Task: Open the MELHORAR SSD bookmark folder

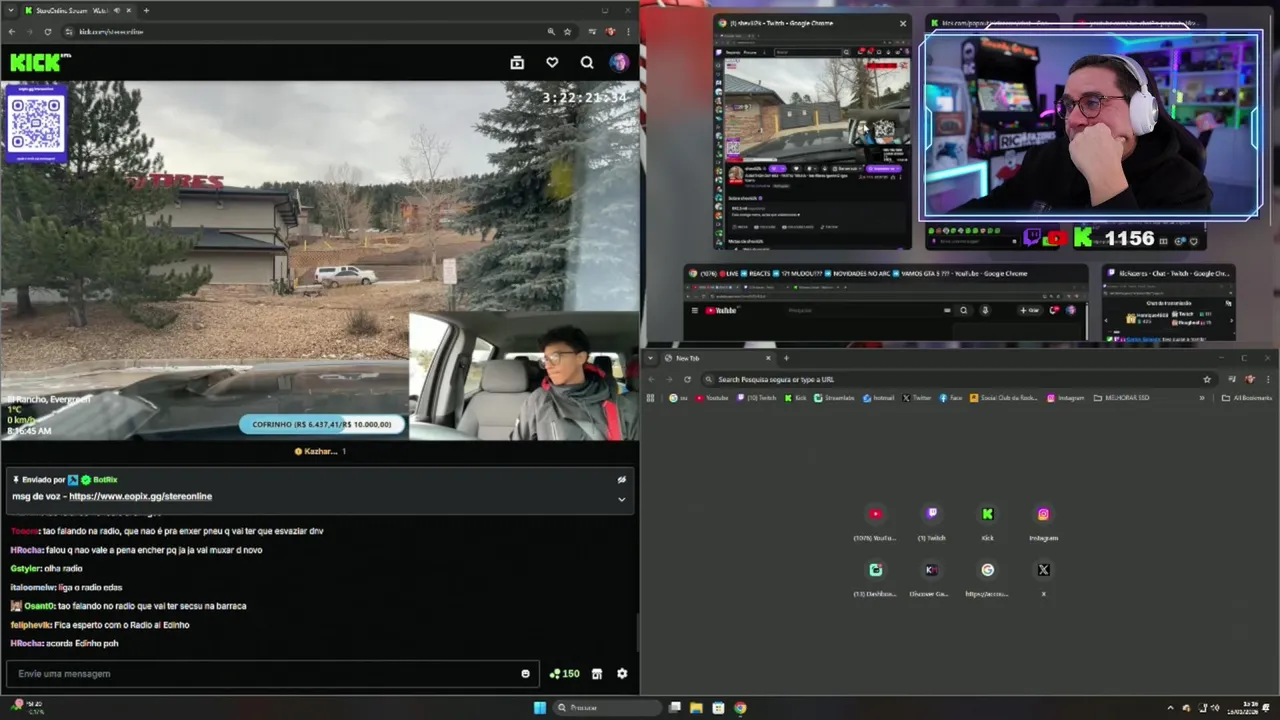Action: [1122, 398]
